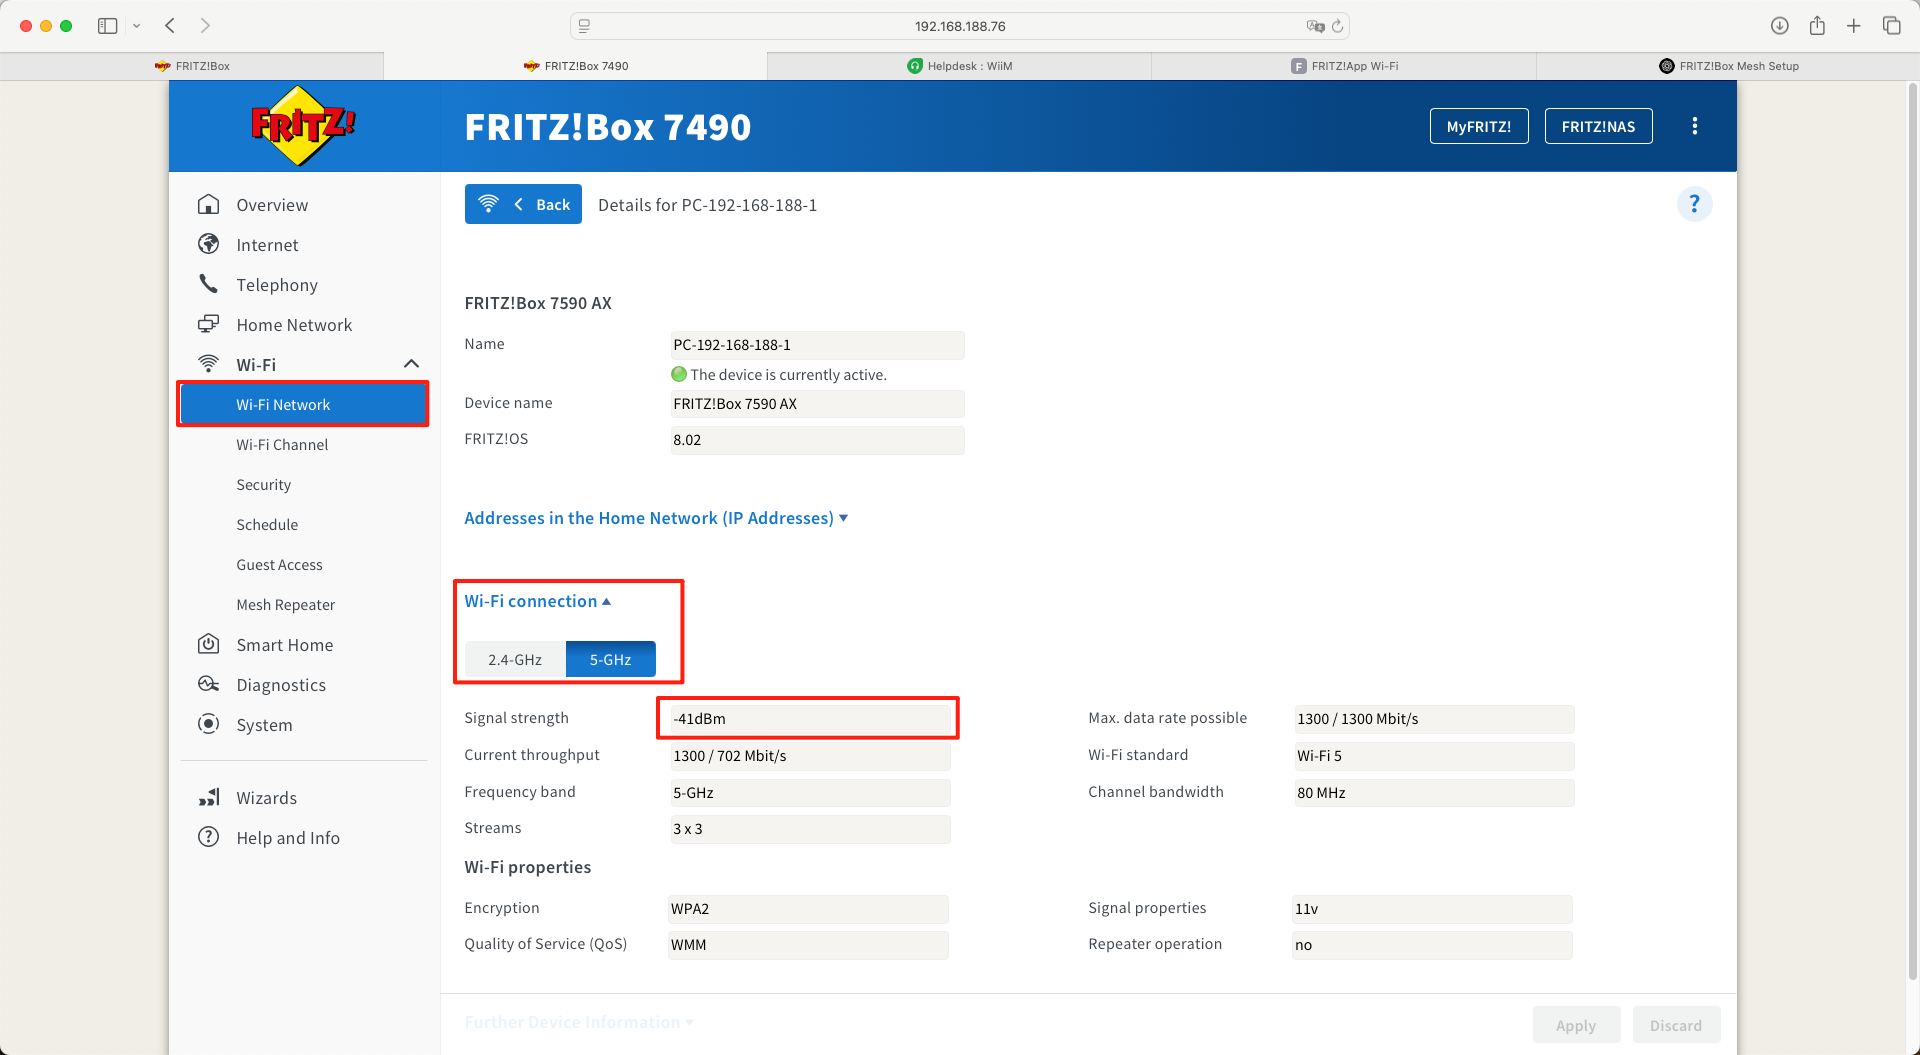Open the three-dot options menu in header
This screenshot has width=1920, height=1055.
point(1694,126)
